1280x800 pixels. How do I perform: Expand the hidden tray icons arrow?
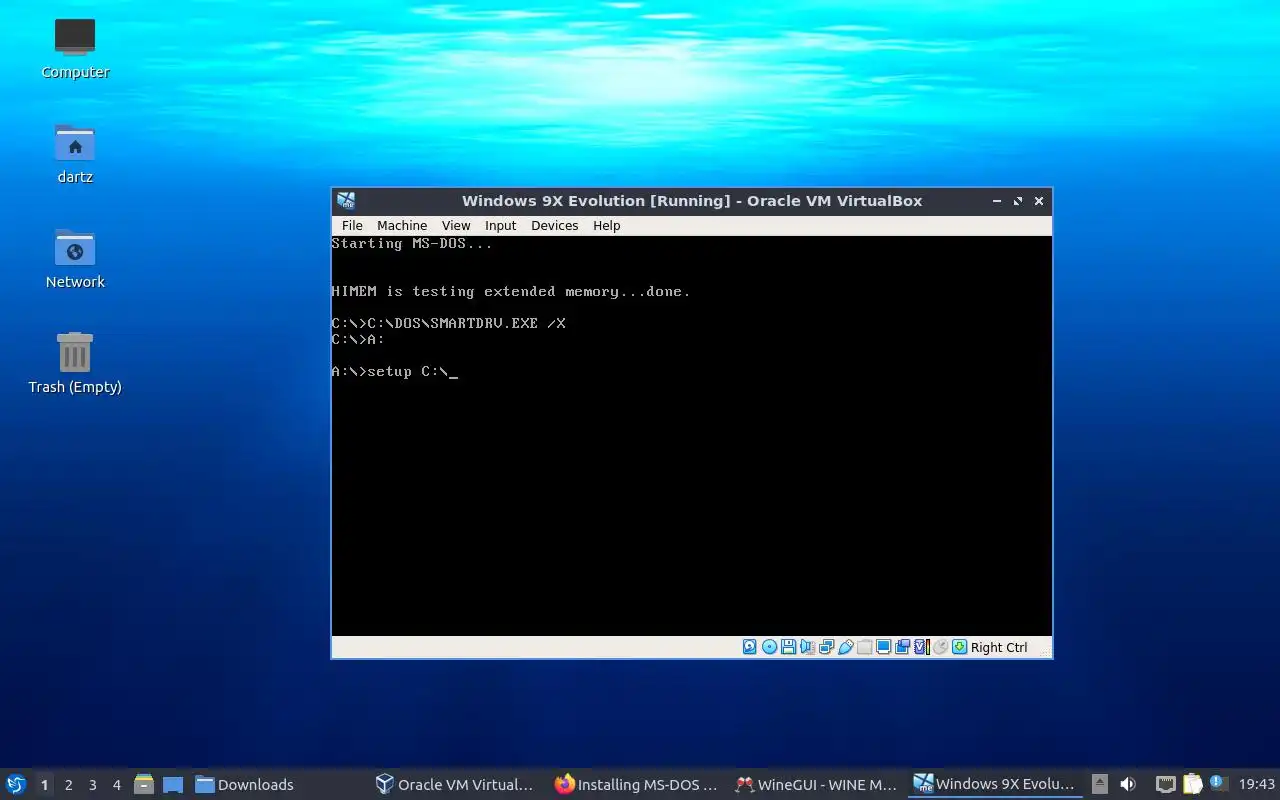(1099, 784)
